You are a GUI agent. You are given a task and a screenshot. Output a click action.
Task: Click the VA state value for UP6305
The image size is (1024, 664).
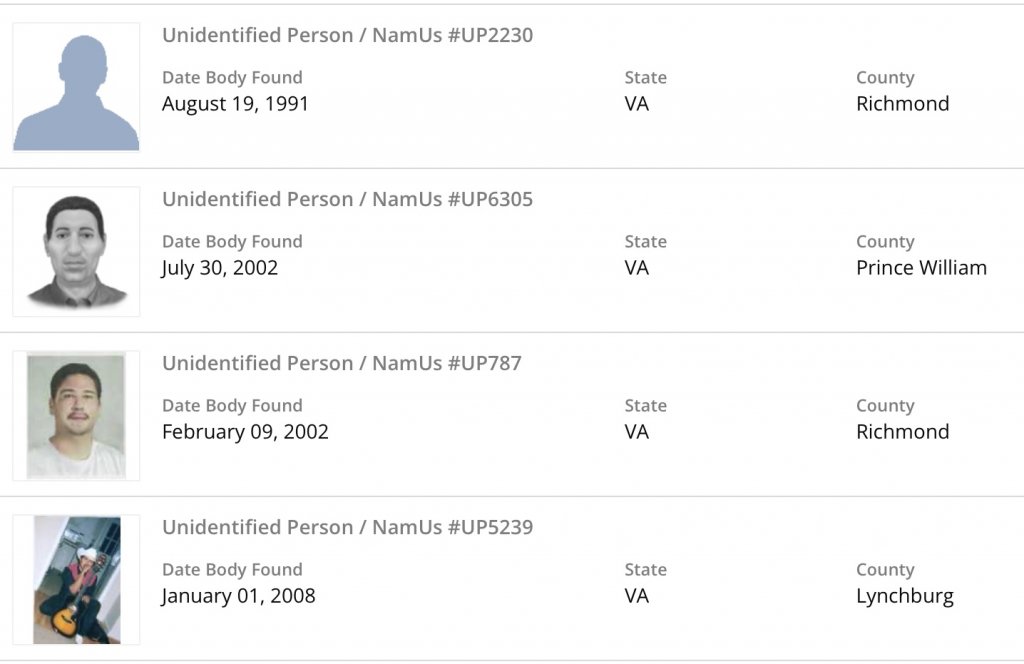click(x=636, y=268)
